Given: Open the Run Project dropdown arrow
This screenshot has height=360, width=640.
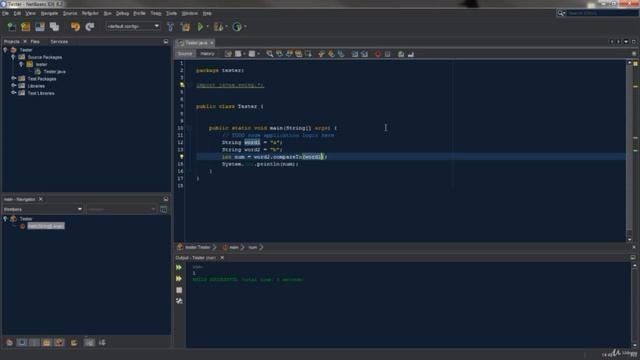Looking at the screenshot, I should point(207,27).
